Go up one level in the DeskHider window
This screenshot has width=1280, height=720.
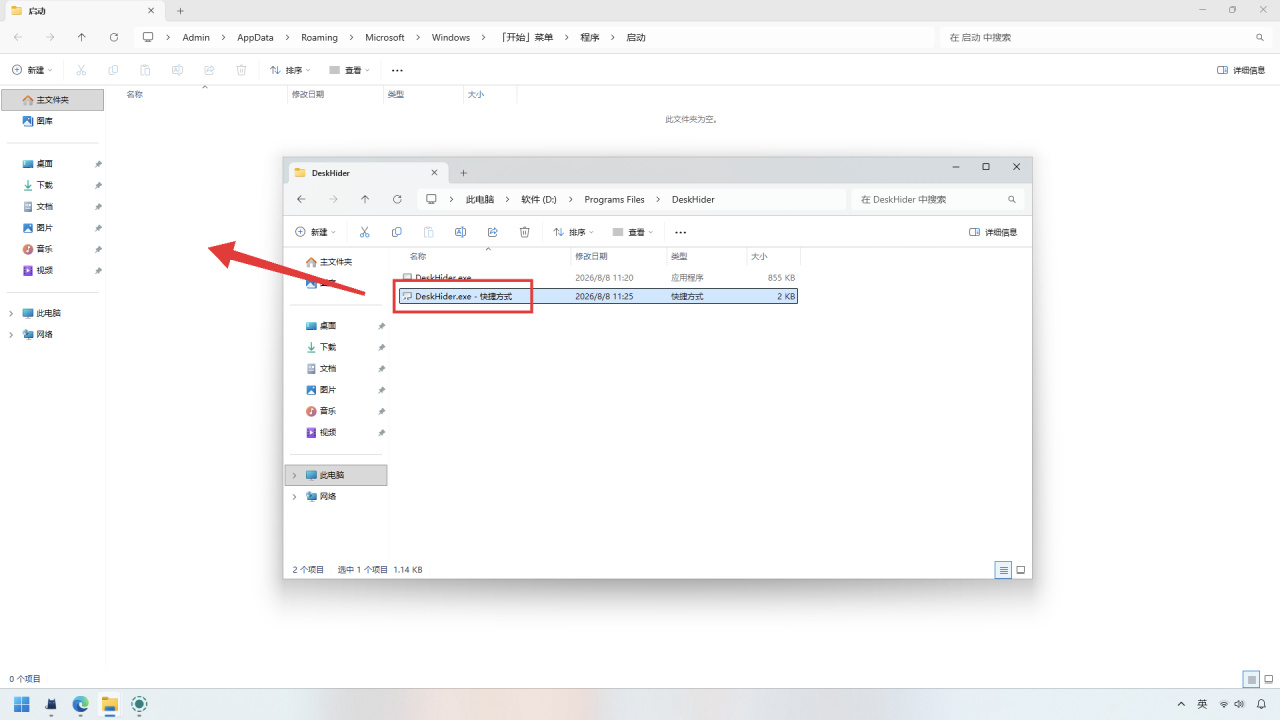[365, 199]
